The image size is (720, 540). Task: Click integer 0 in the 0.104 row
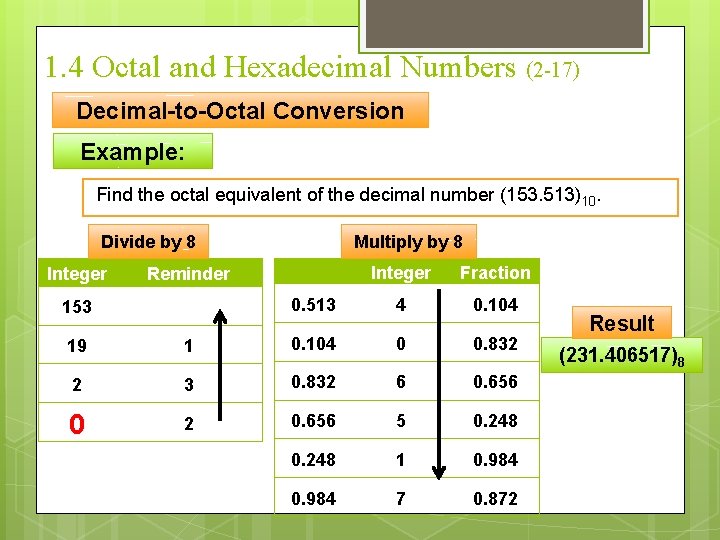pos(400,343)
